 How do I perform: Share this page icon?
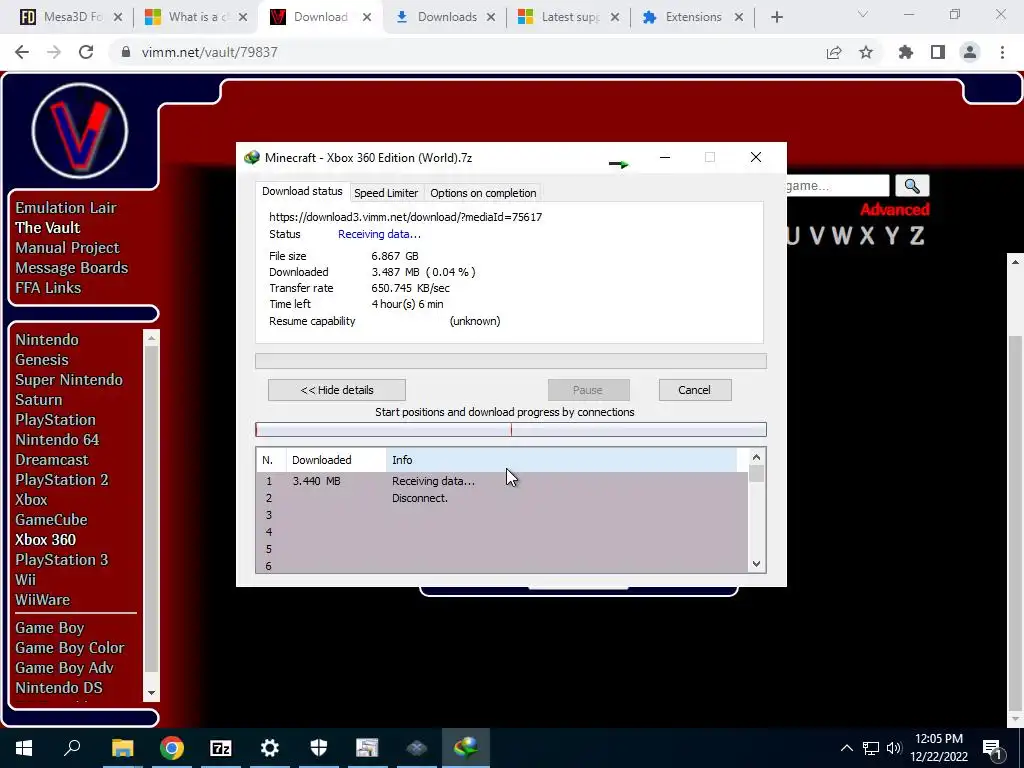(834, 52)
